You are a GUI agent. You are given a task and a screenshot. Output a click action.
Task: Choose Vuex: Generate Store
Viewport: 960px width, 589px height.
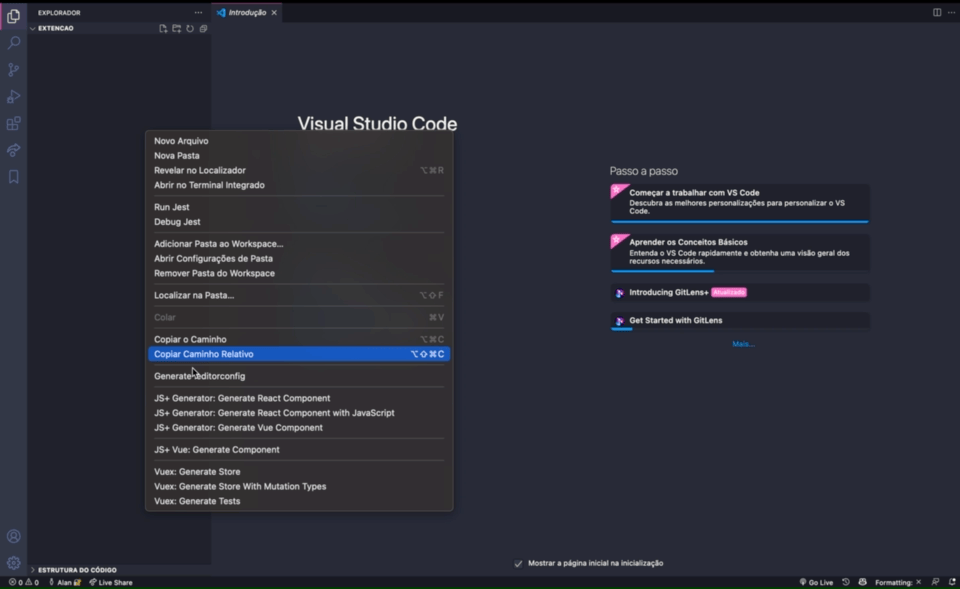click(x=299, y=471)
